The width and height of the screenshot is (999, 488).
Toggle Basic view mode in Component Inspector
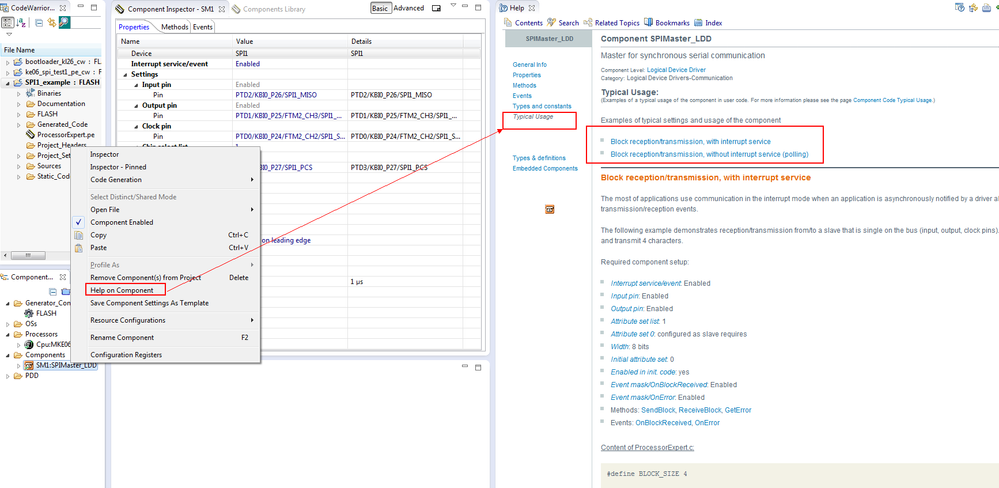point(380,8)
